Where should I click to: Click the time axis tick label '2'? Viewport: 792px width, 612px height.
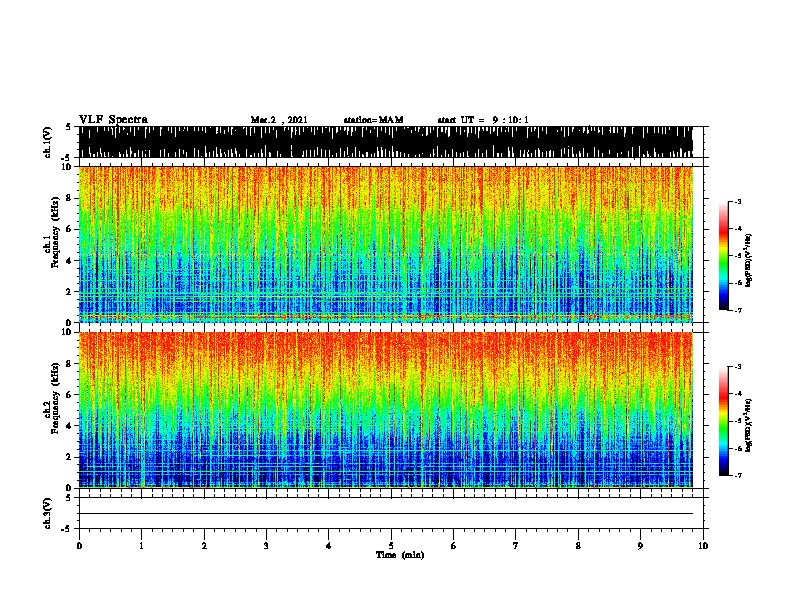[204, 546]
